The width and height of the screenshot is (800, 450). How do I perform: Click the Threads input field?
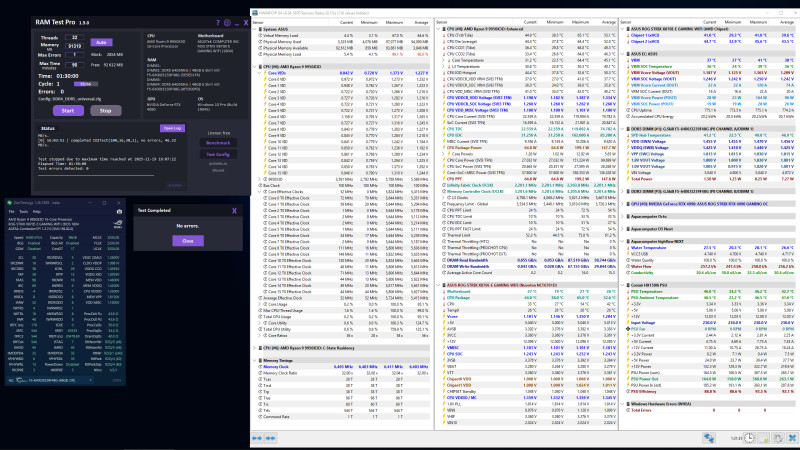[x=74, y=37]
